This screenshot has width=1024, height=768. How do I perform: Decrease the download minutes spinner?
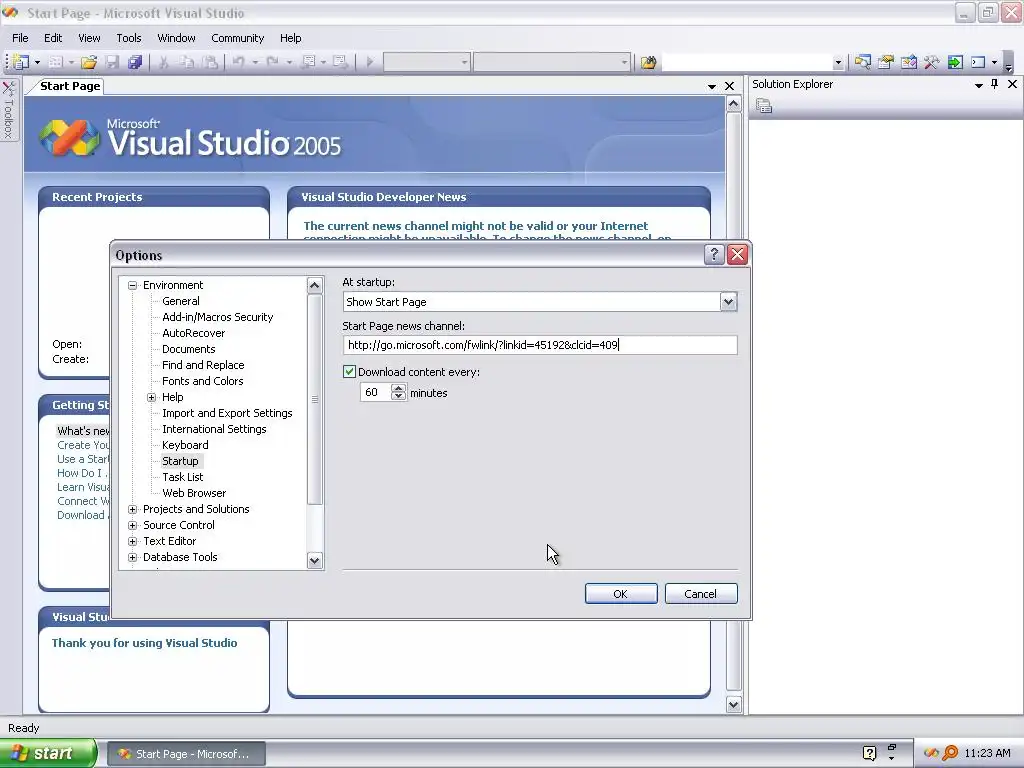tap(398, 396)
